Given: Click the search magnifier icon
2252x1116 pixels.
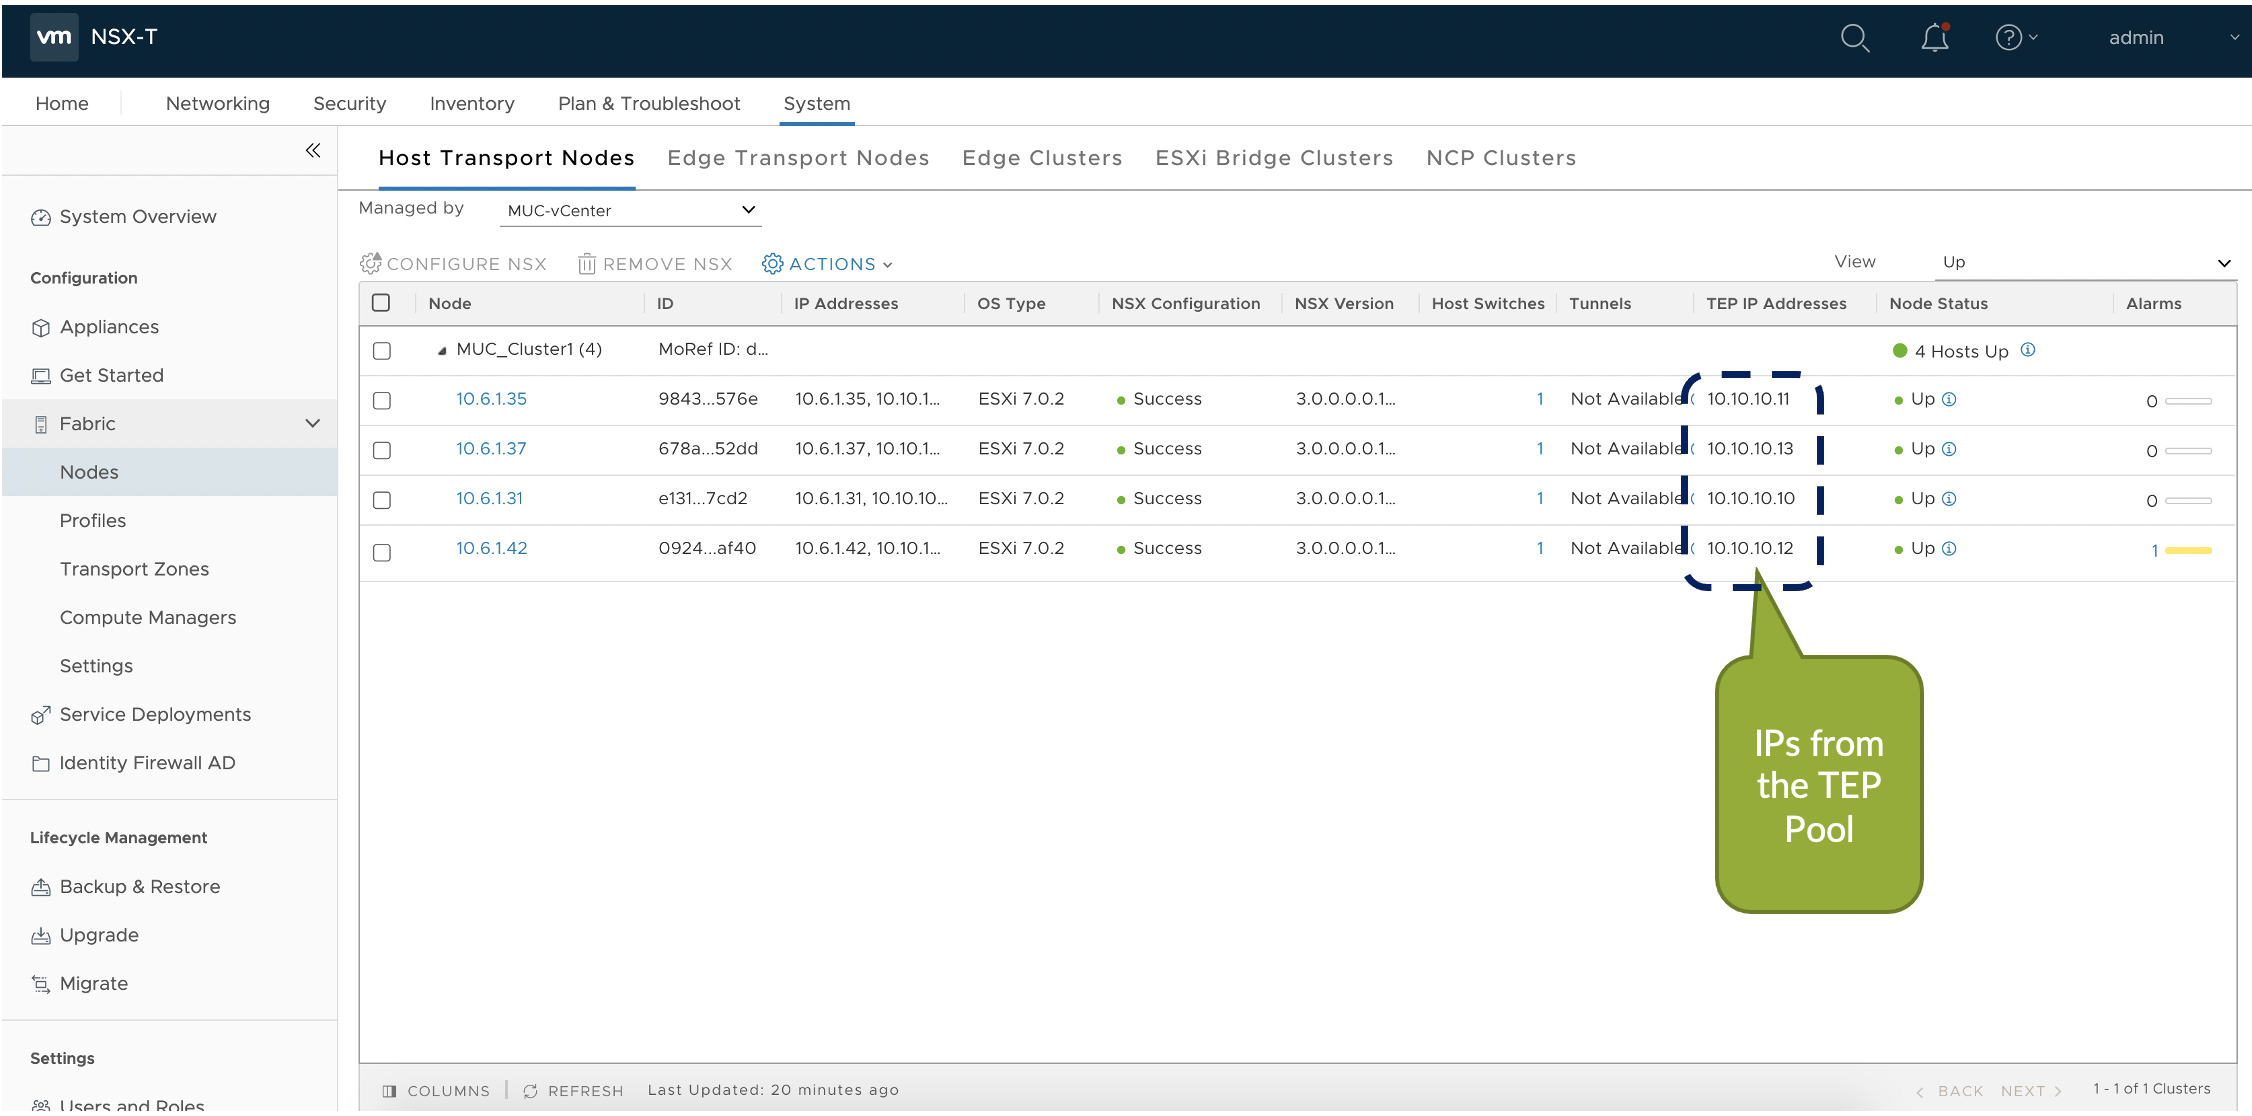Looking at the screenshot, I should [1854, 38].
